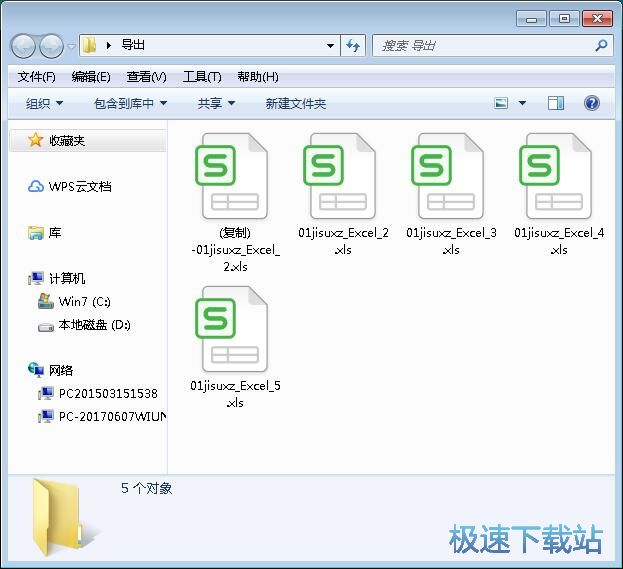The image size is (623, 569).
Task: Select 库 in the navigation pane
Action: coord(55,232)
